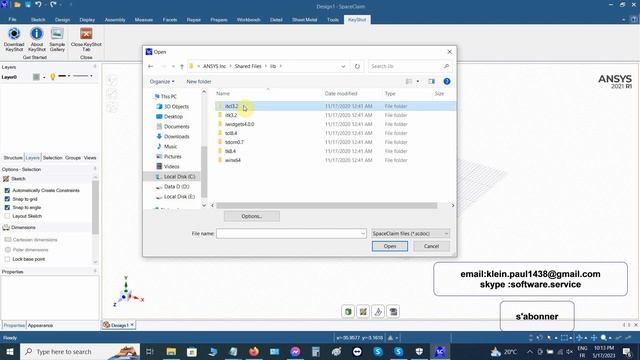Click Windows Start button
This screenshot has height=360, width=640.
(x=9, y=351)
